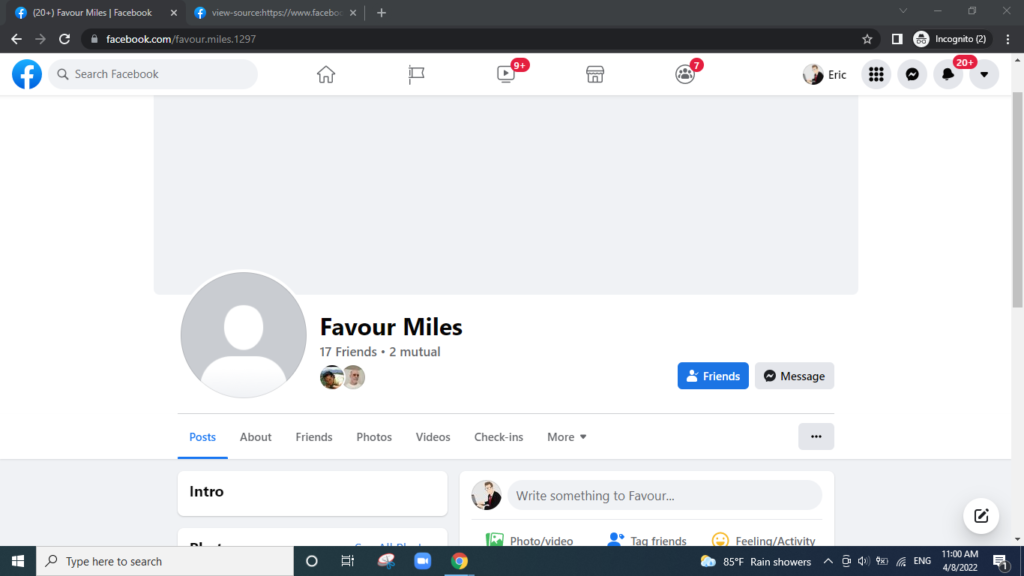This screenshot has width=1024, height=576.
Task: Switch to the About tab
Action: pos(255,437)
